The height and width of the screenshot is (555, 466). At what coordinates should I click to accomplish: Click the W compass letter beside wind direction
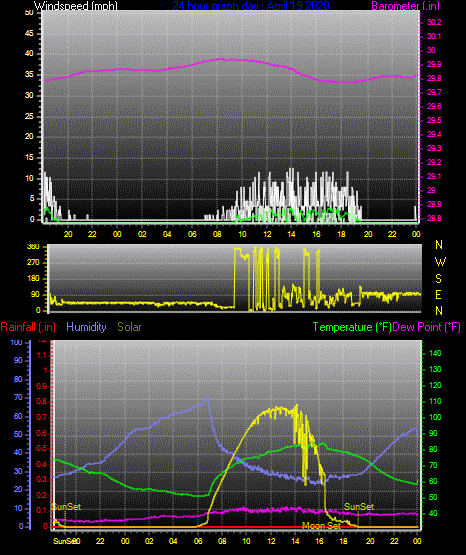coord(440,262)
